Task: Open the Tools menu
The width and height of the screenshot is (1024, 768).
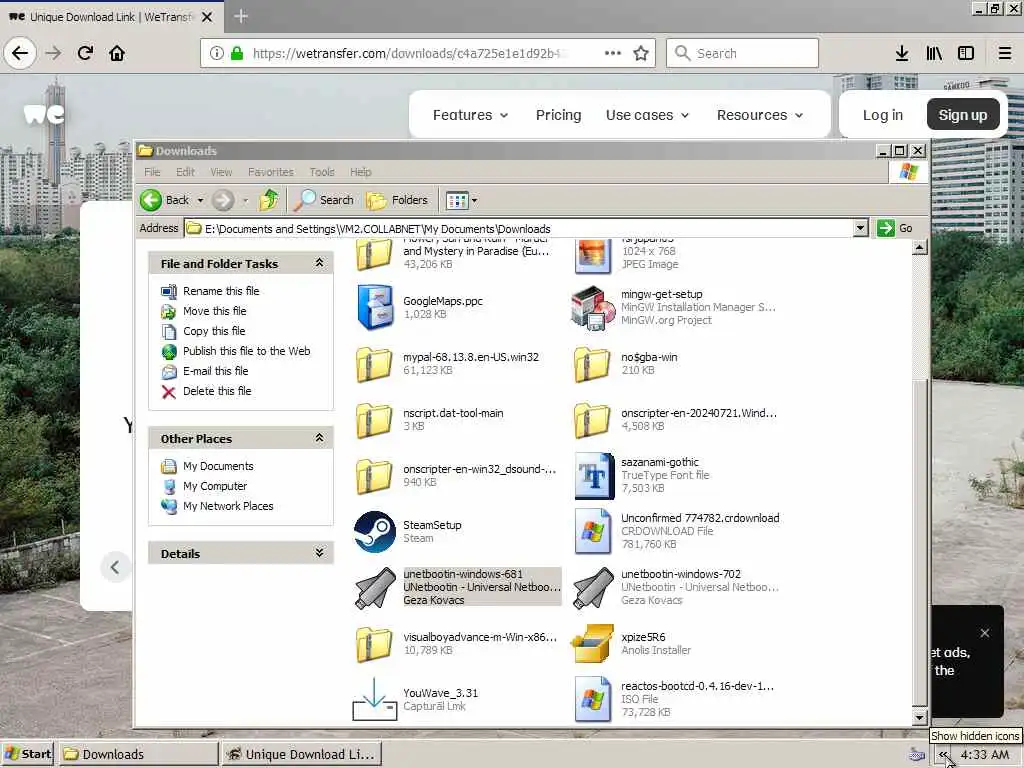Action: point(322,172)
